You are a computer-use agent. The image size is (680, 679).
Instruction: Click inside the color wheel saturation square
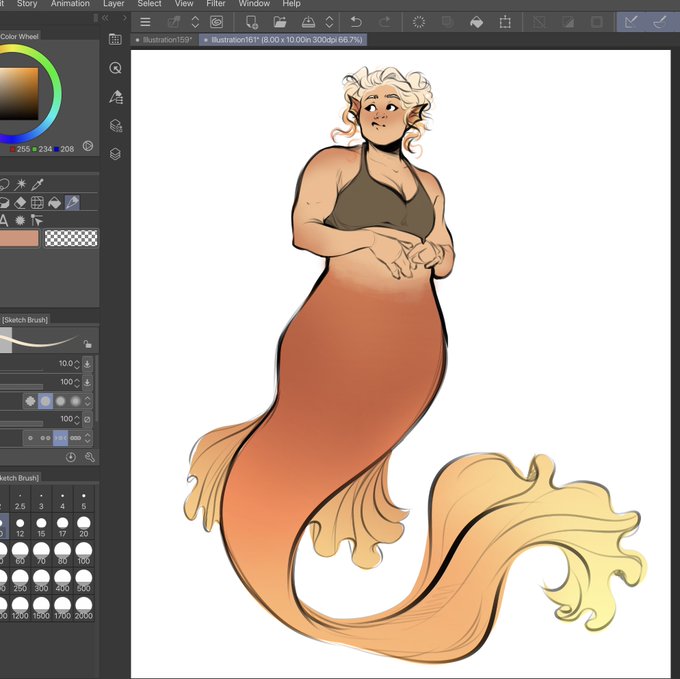pyautogui.click(x=19, y=94)
